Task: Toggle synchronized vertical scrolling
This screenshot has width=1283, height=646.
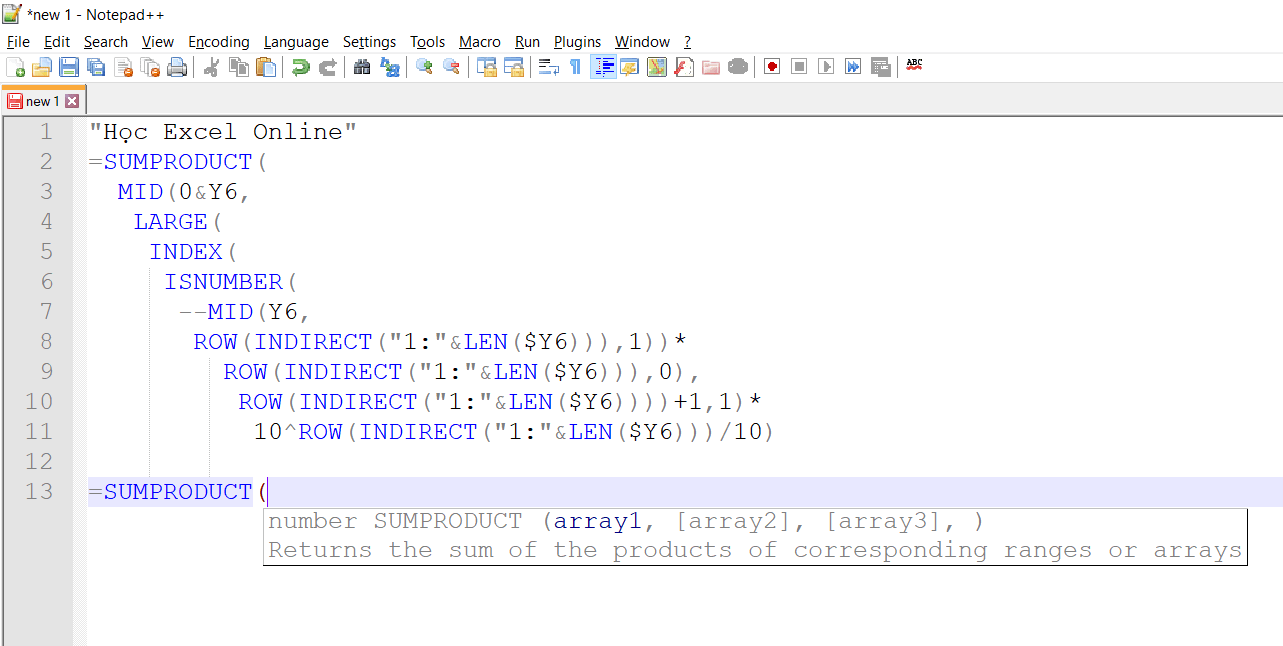Action: click(x=486, y=67)
